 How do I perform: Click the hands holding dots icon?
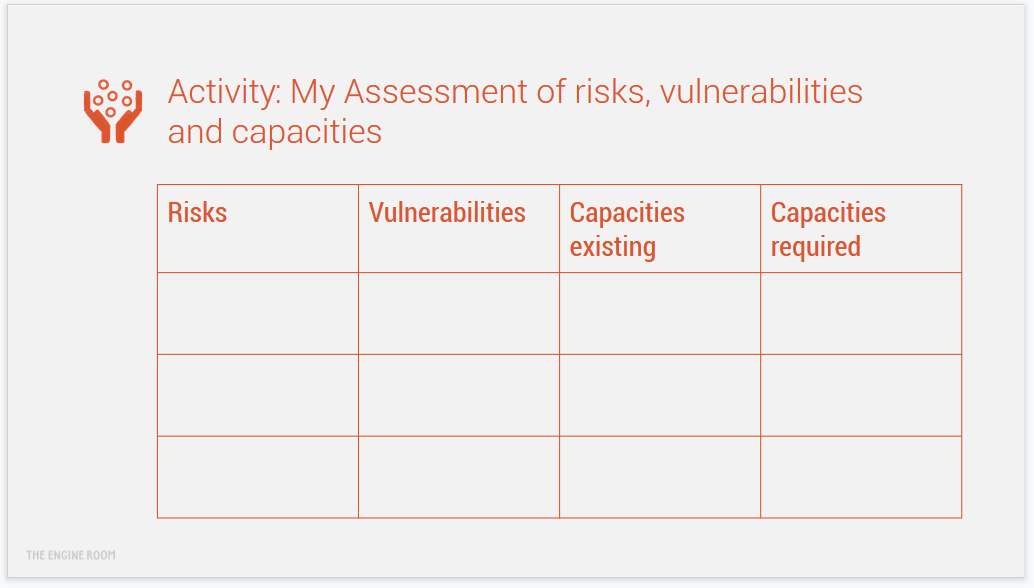(x=112, y=111)
